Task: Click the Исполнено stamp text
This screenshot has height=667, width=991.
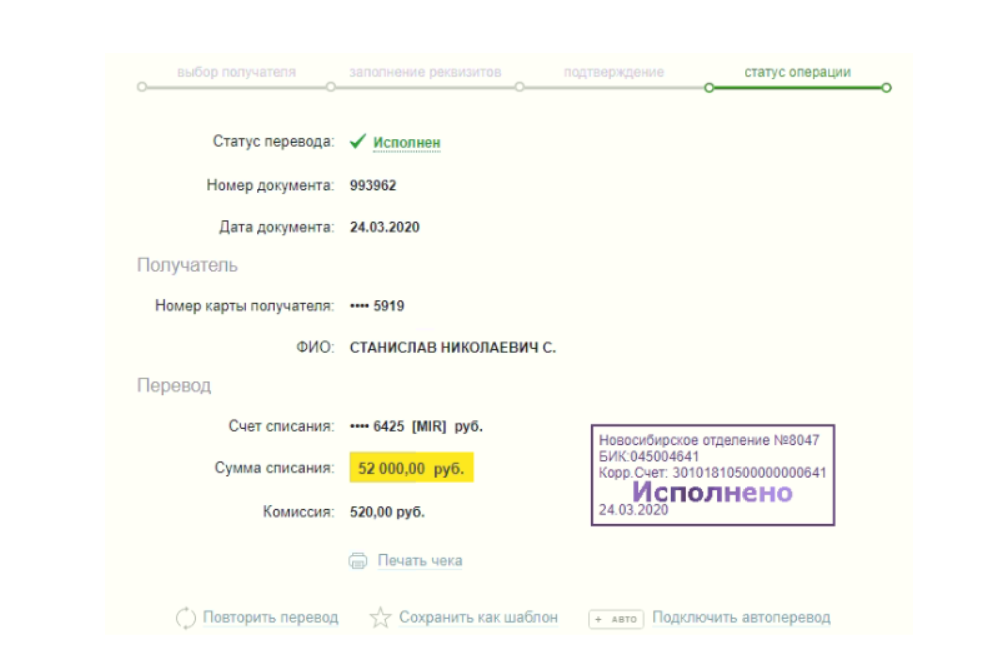Action: (x=712, y=492)
